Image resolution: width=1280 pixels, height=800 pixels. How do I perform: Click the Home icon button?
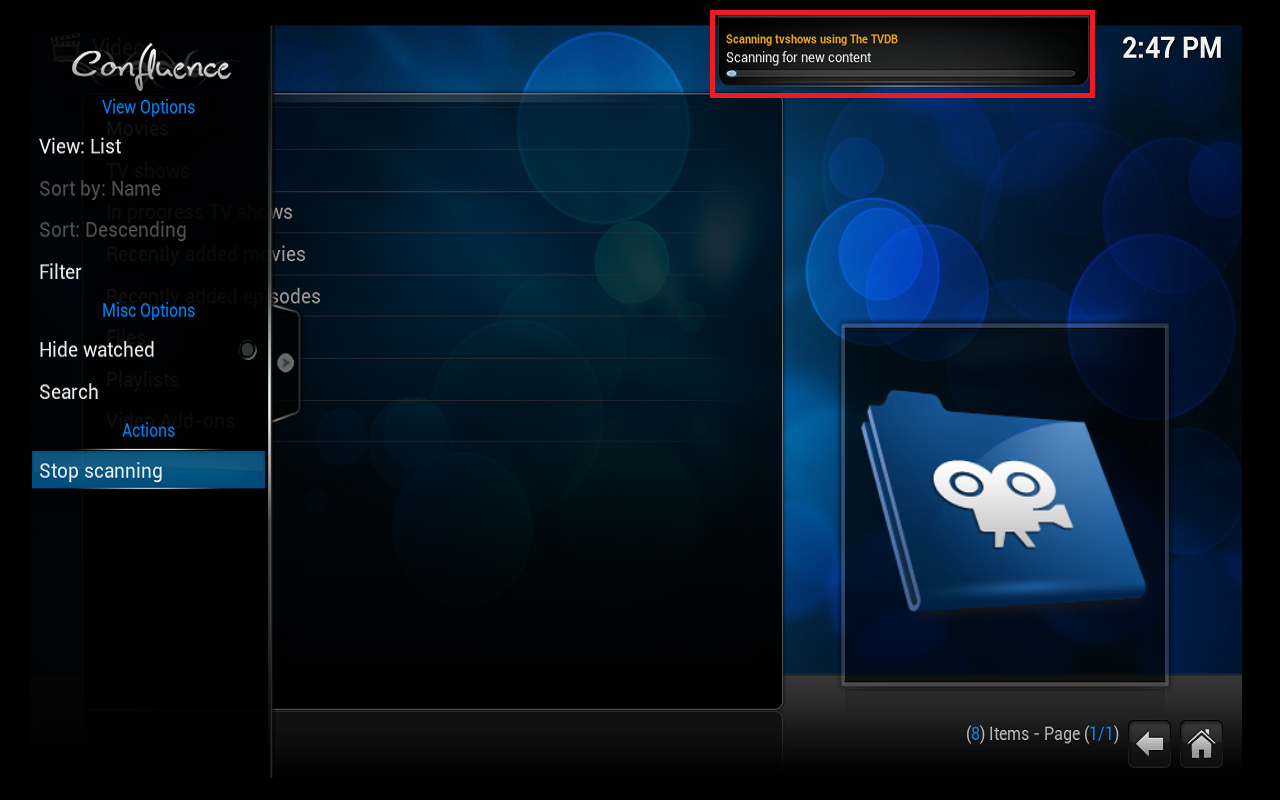(1201, 744)
